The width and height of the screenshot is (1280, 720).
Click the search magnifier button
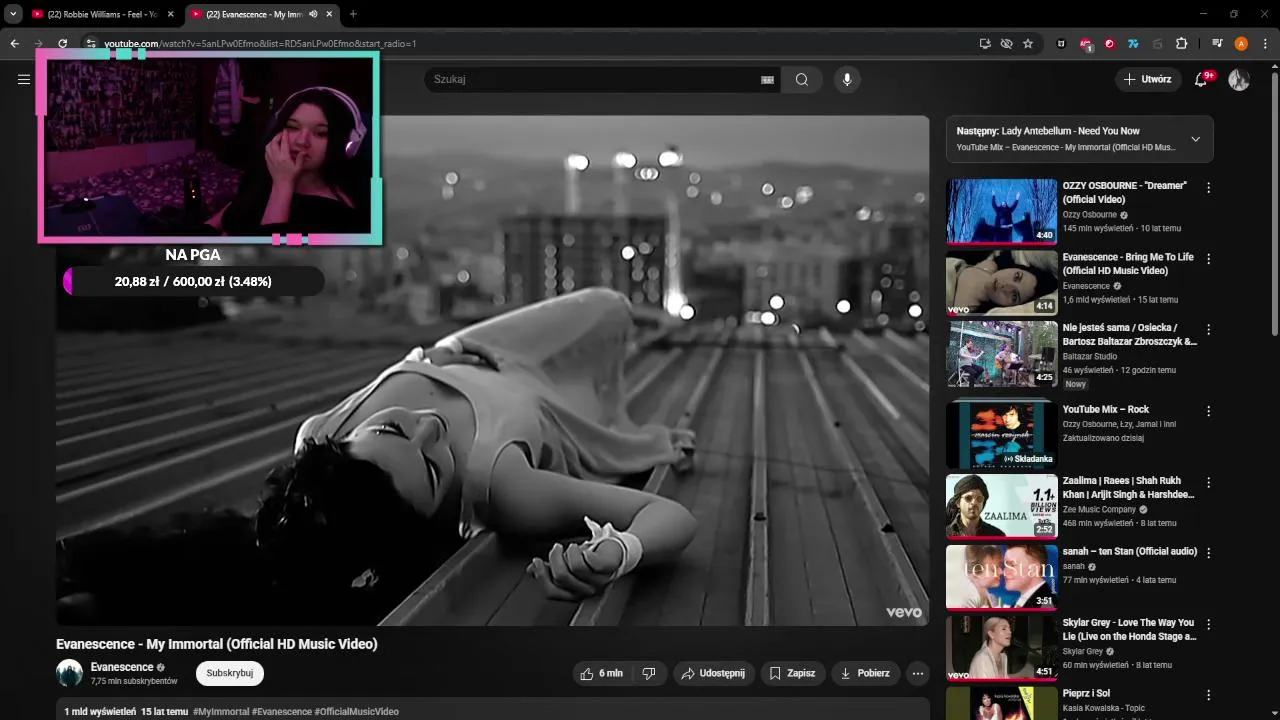(802, 80)
